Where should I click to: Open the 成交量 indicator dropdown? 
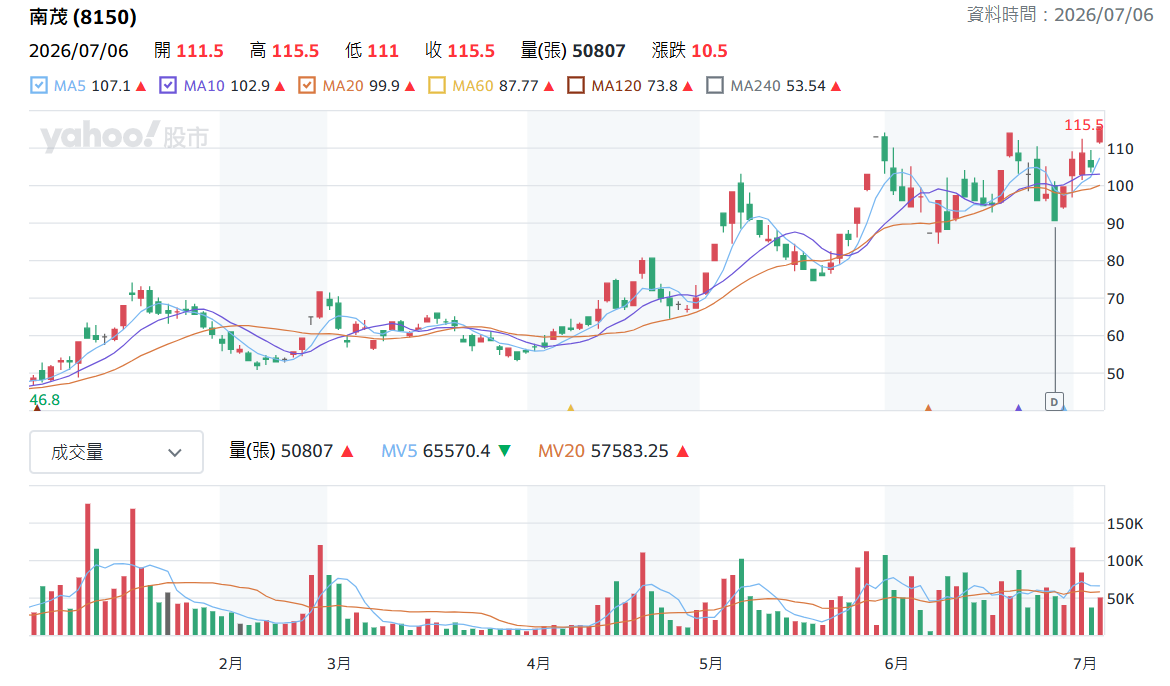[116, 452]
